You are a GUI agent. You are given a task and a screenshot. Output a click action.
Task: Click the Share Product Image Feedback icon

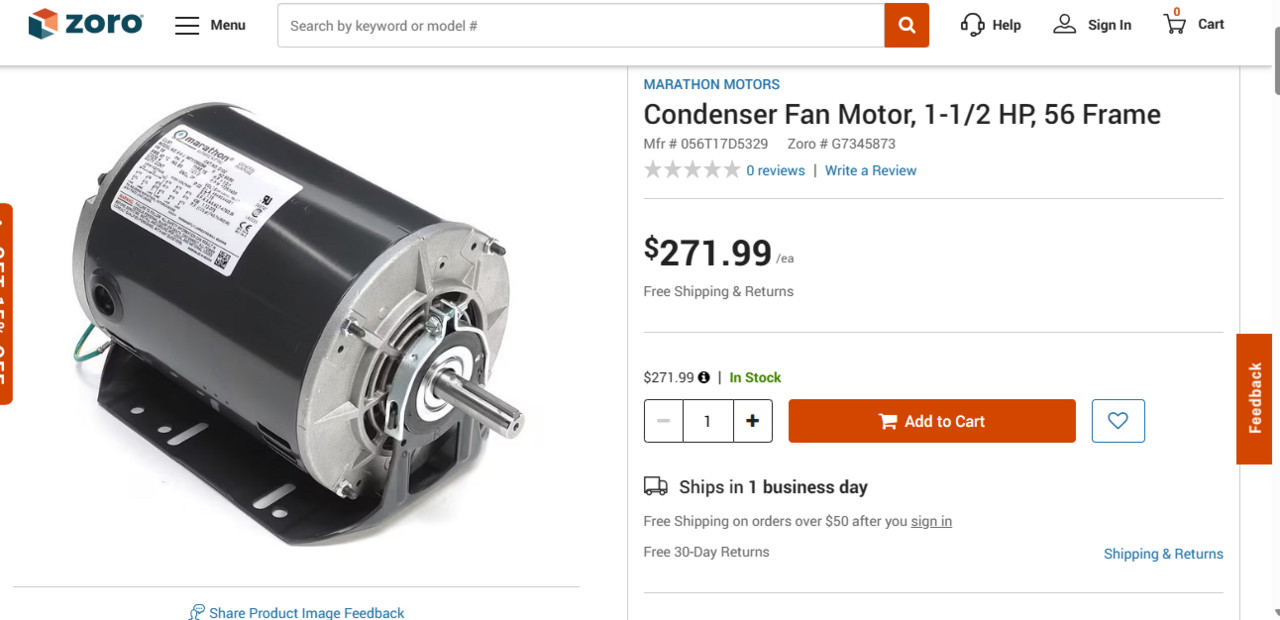click(x=197, y=612)
